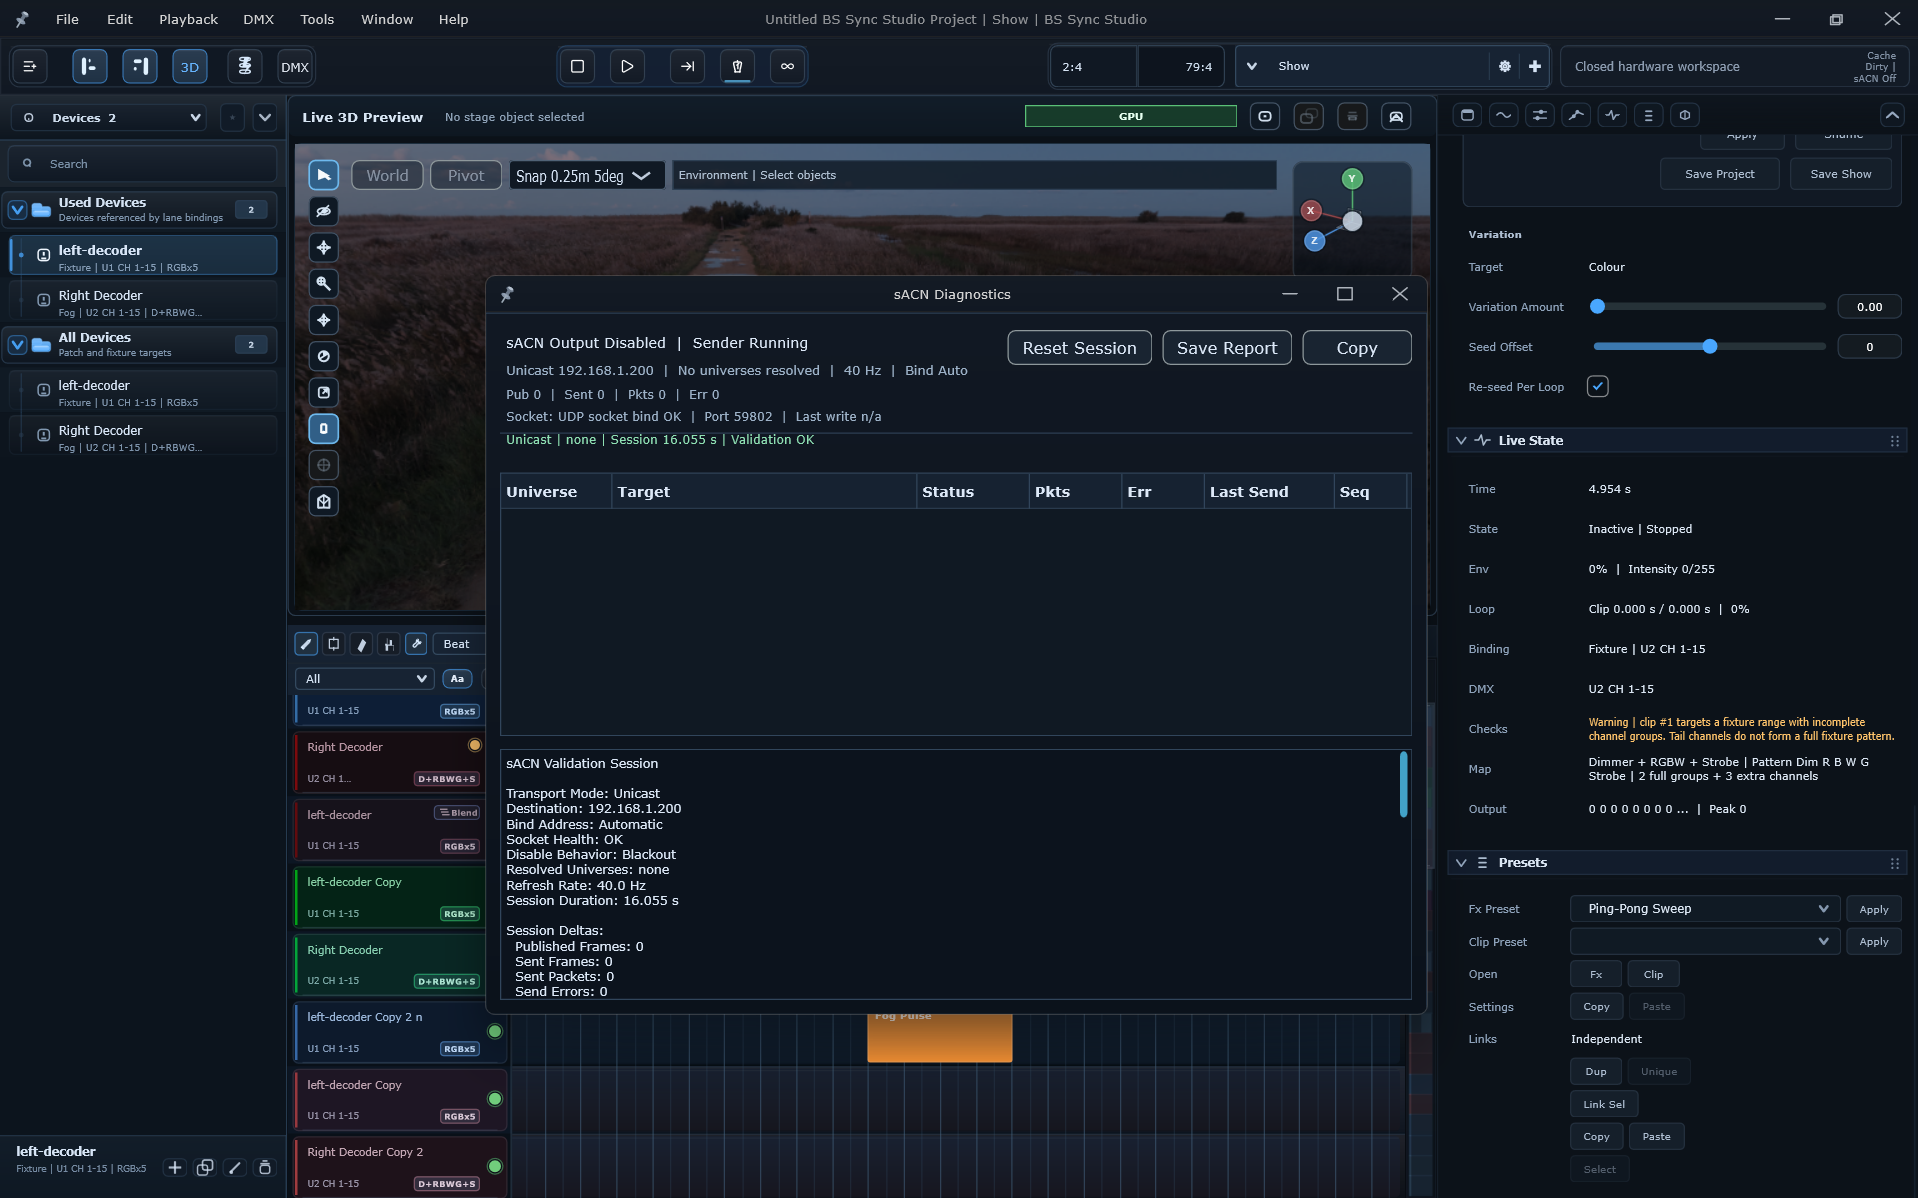This screenshot has width=1918, height=1198.
Task: Click Save Report in sACN Diagnostics
Action: 1227,348
